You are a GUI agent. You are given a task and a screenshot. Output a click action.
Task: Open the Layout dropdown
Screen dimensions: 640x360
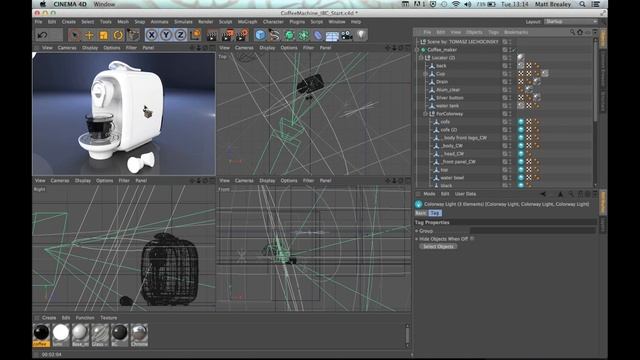(x=571, y=22)
